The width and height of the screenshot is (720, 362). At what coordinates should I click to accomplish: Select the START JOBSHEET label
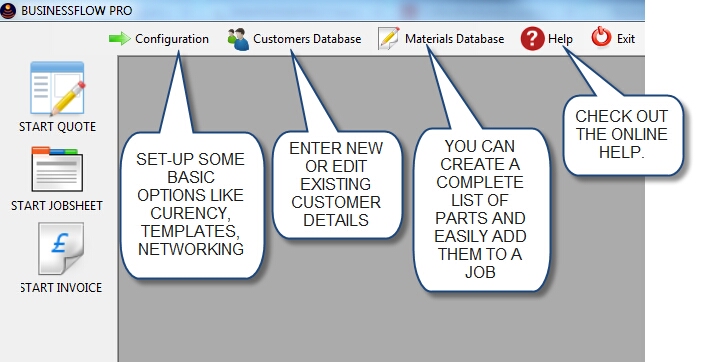pos(57,205)
